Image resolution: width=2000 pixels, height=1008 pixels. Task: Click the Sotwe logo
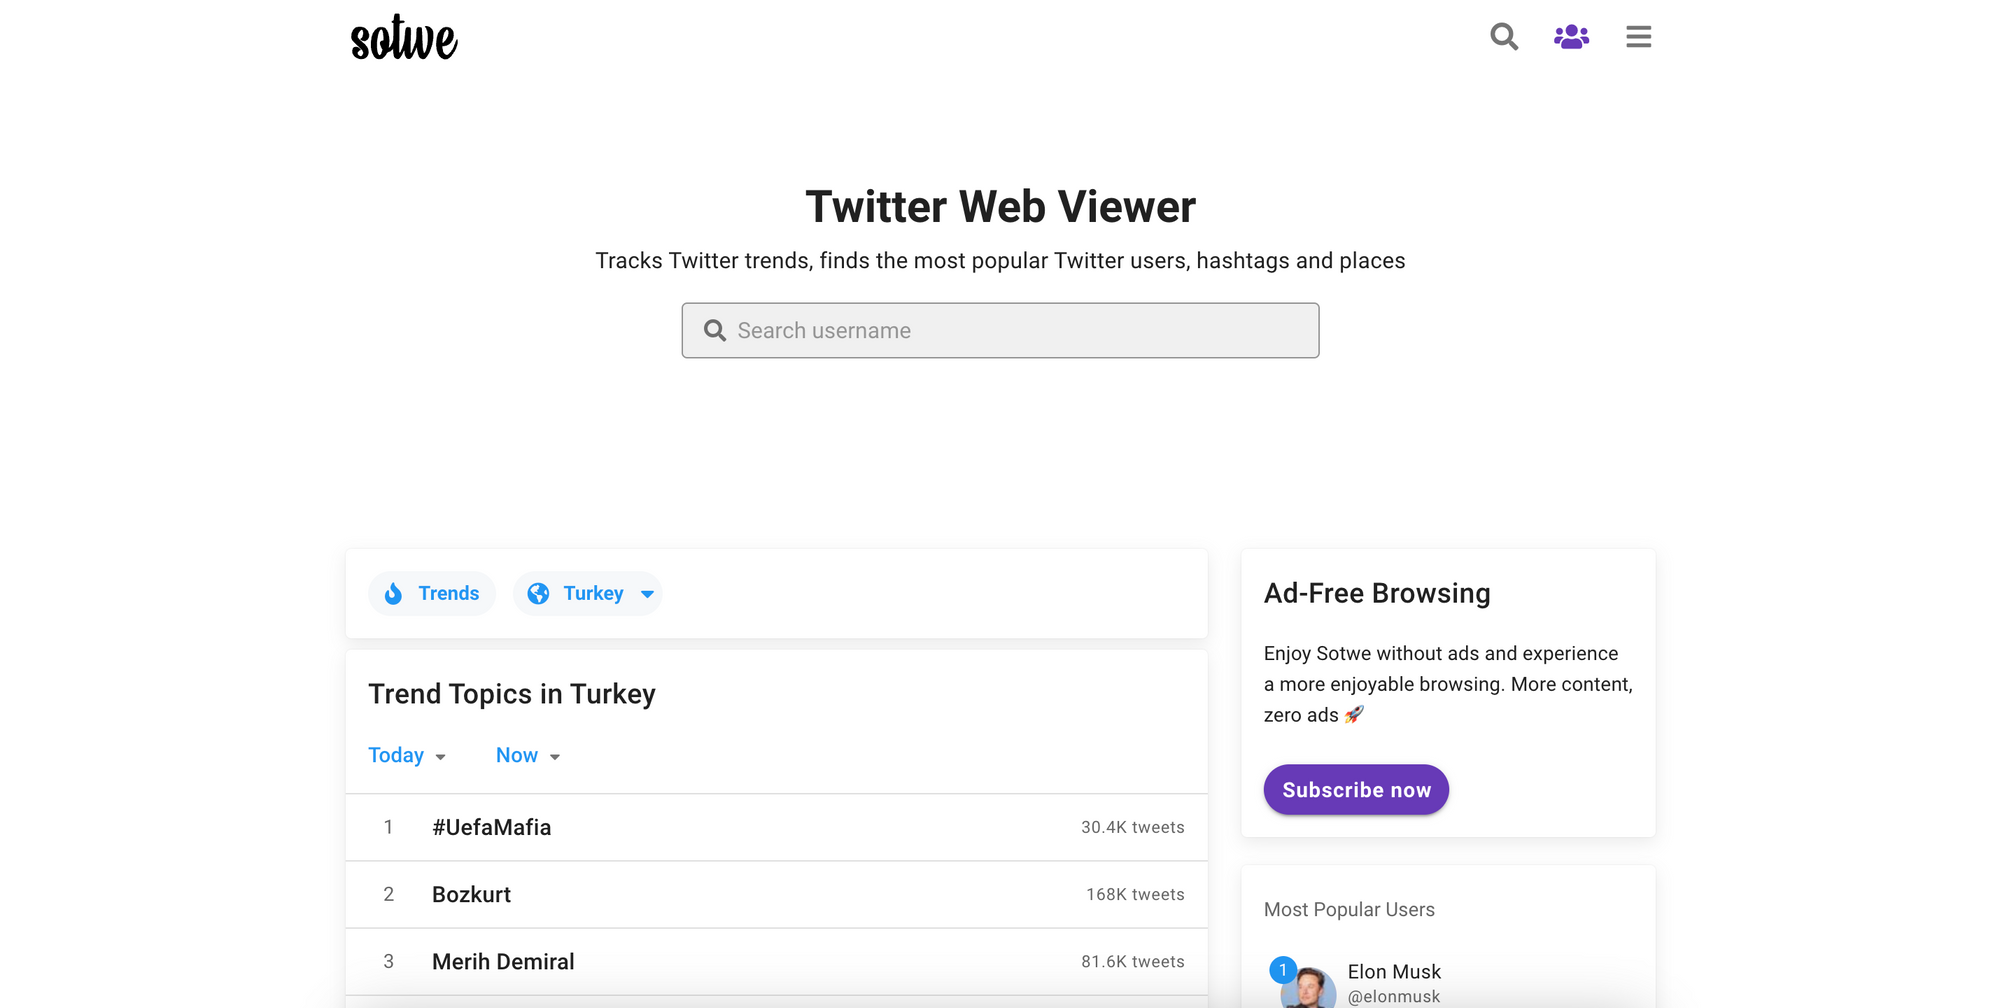(x=404, y=38)
